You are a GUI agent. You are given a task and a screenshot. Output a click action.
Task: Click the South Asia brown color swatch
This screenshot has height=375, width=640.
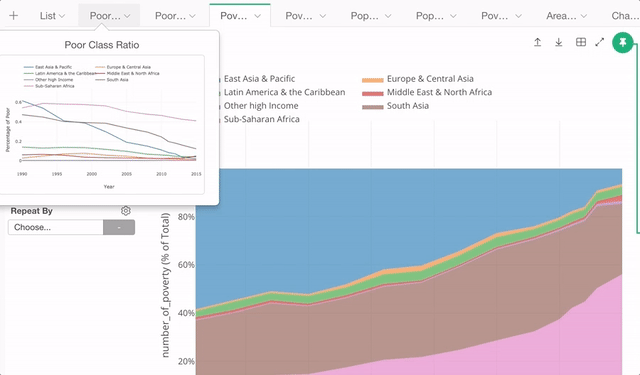(373, 107)
